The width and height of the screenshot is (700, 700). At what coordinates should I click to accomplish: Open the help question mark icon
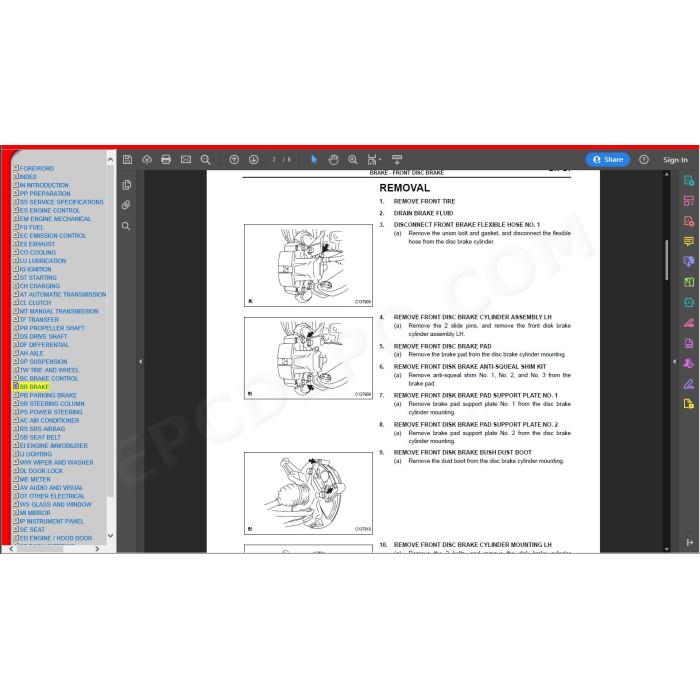[643, 159]
